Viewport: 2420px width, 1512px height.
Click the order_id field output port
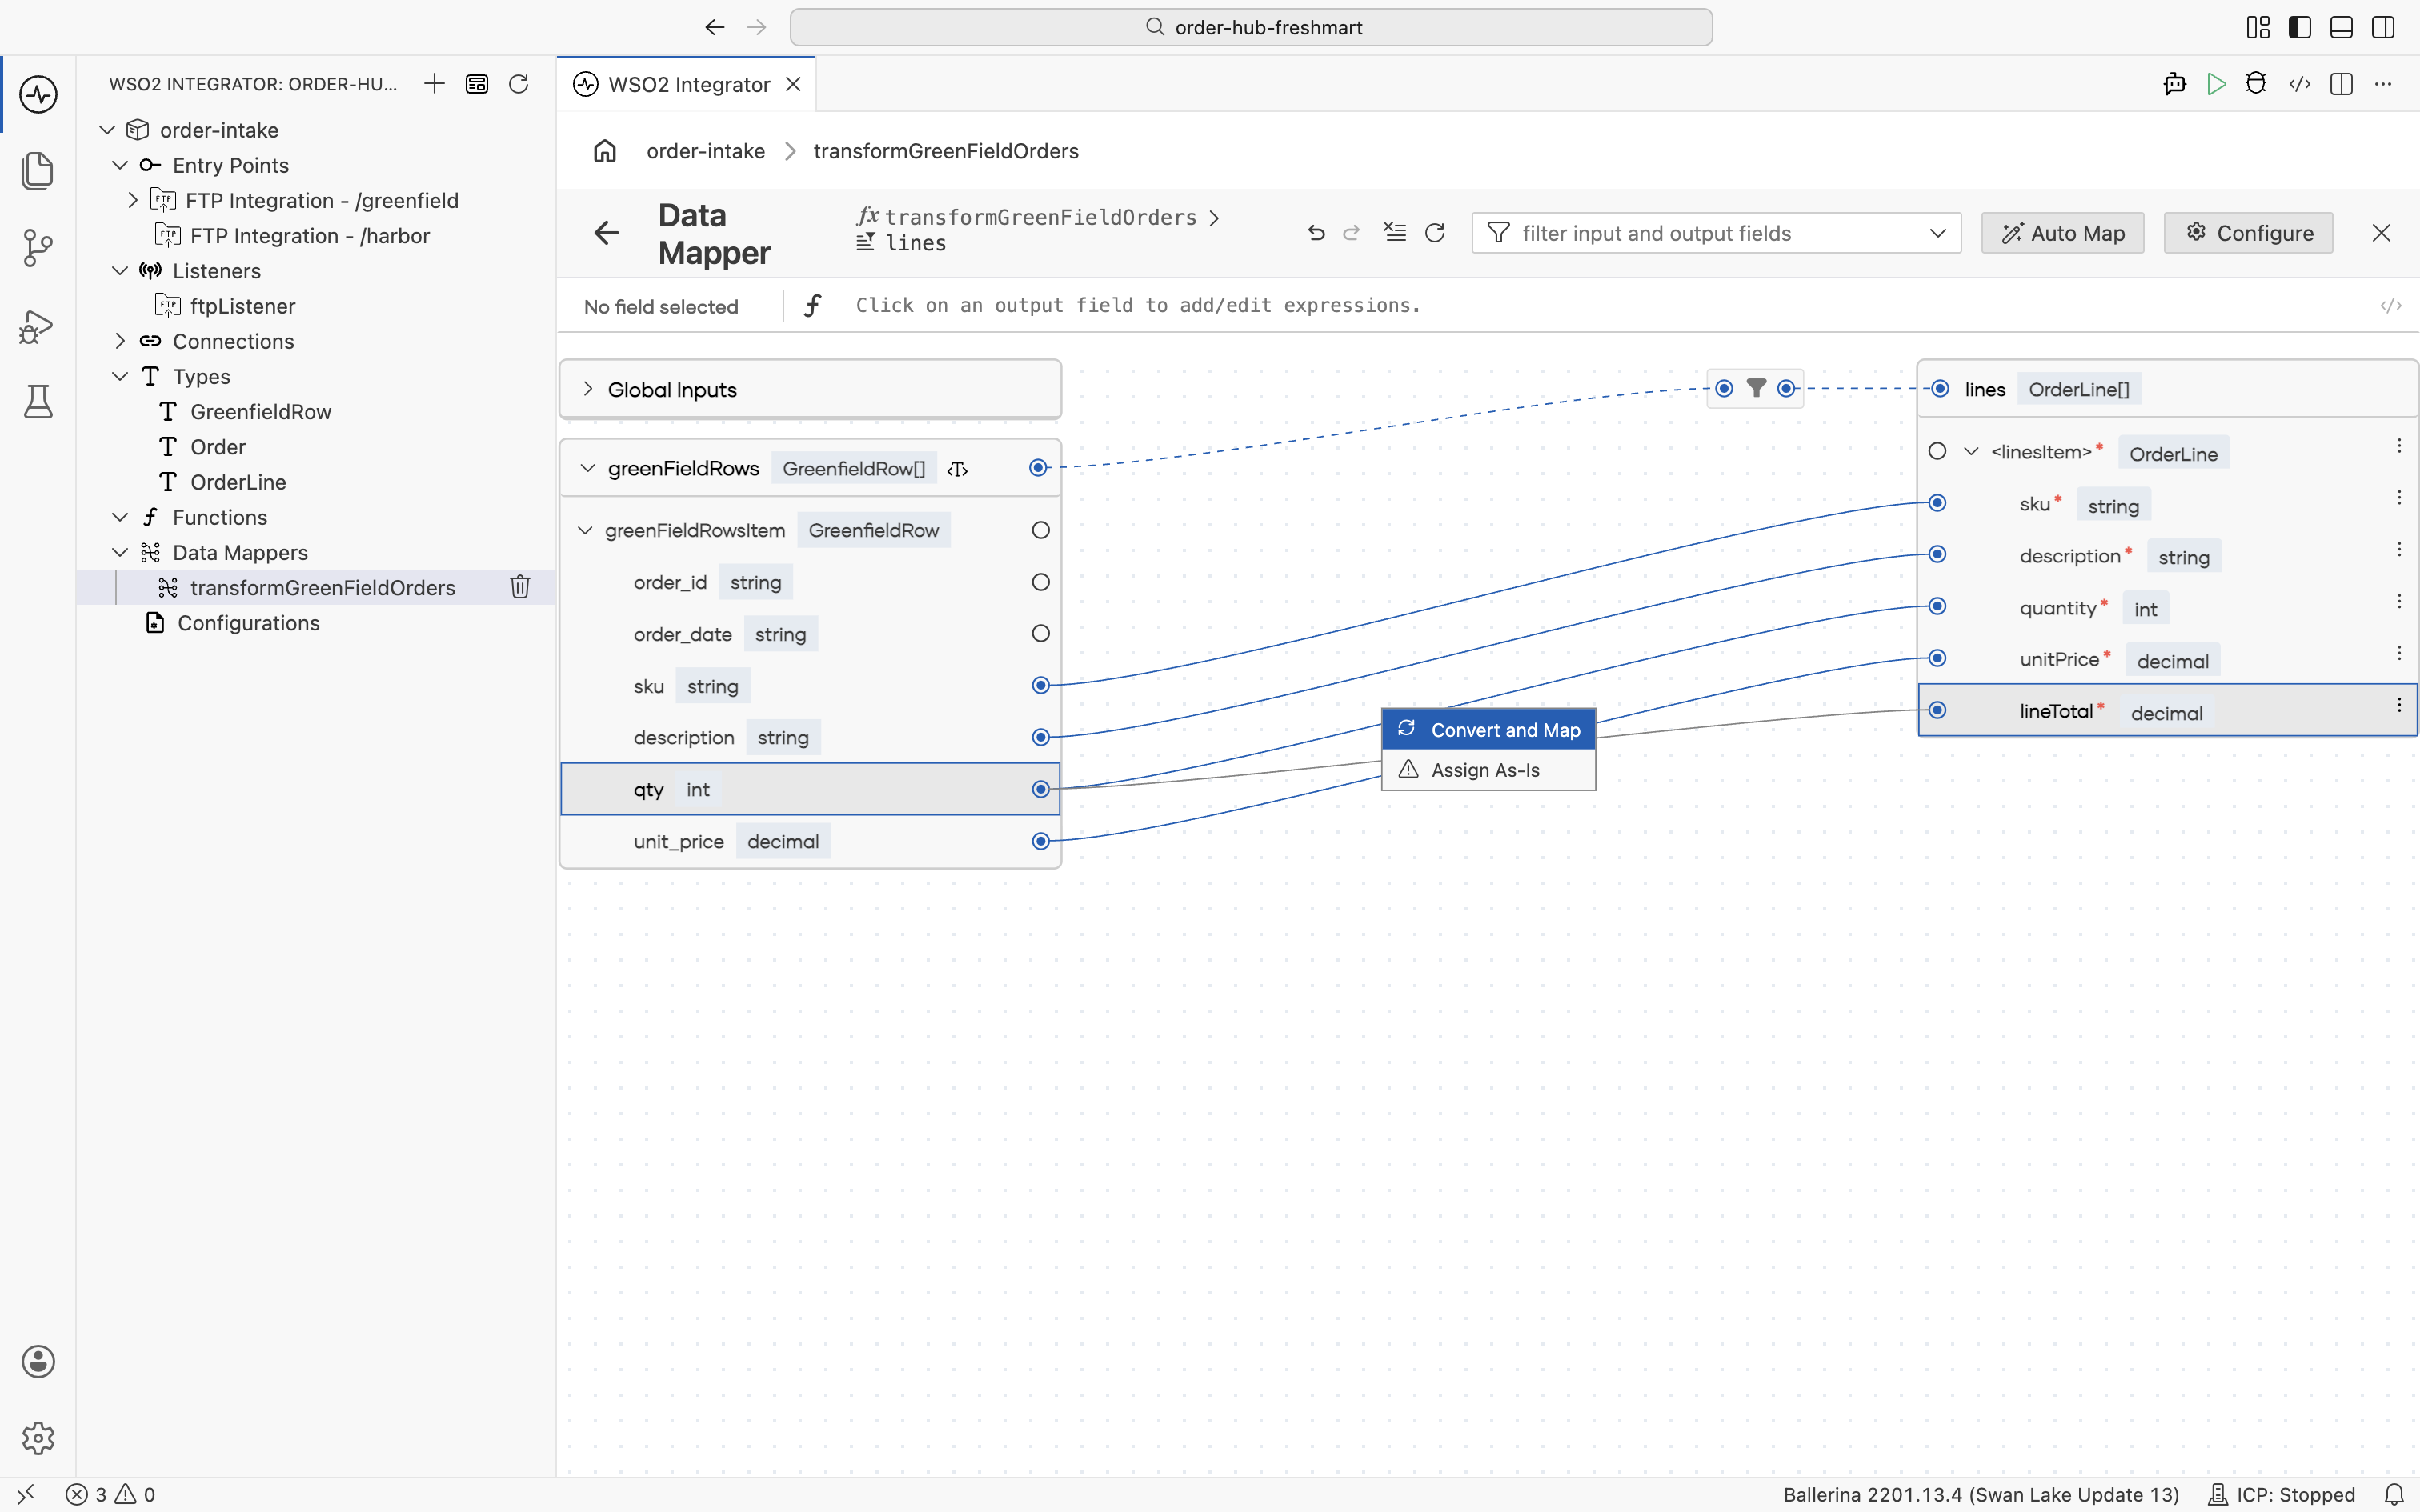pyautogui.click(x=1040, y=582)
